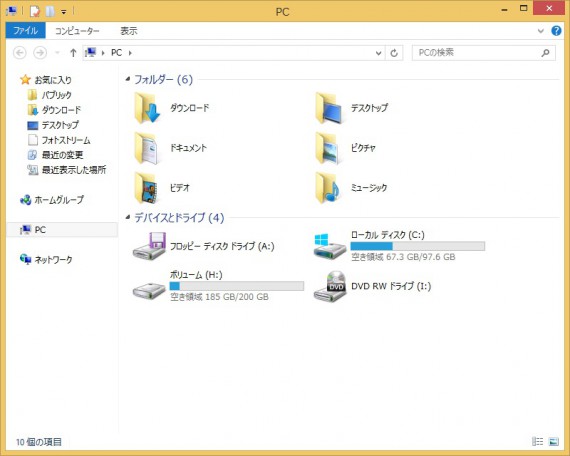Select パブリック in favorites

(x=56, y=95)
